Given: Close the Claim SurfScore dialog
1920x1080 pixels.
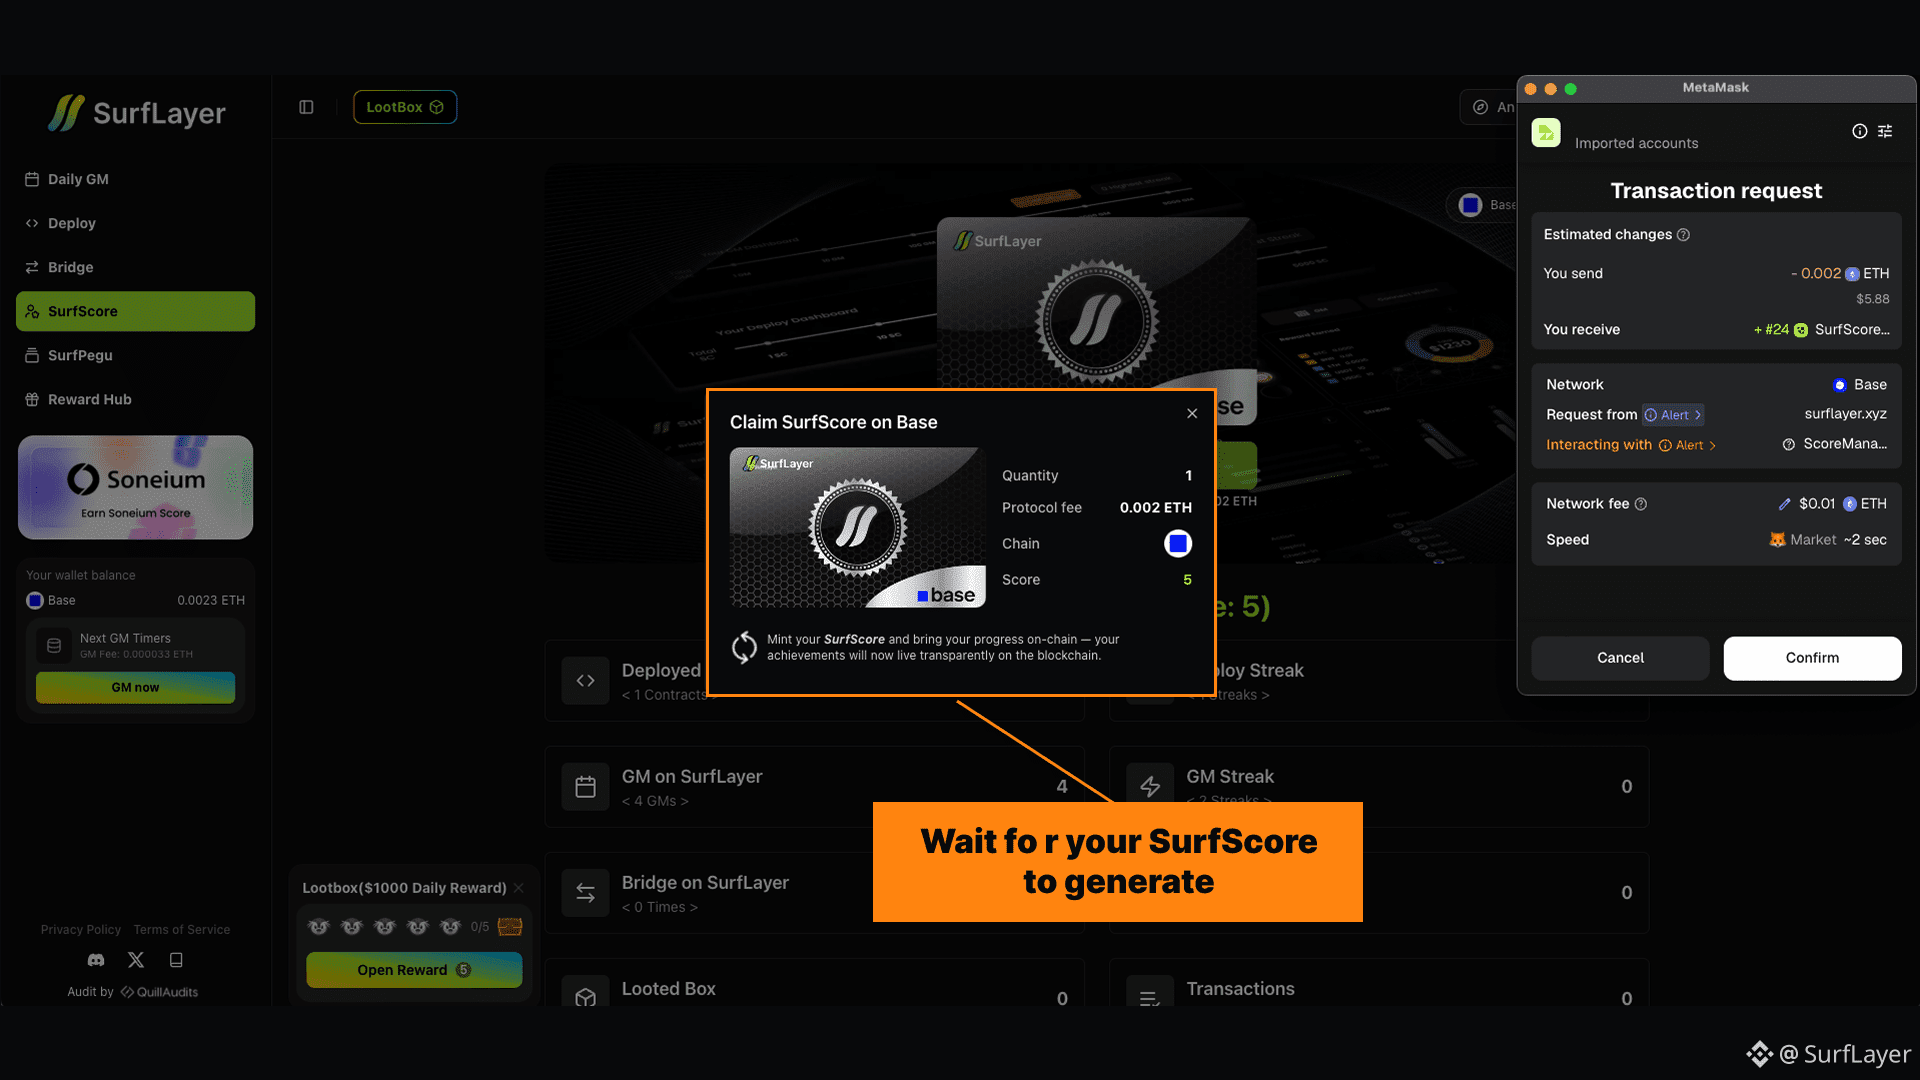Looking at the screenshot, I should tap(1192, 413).
